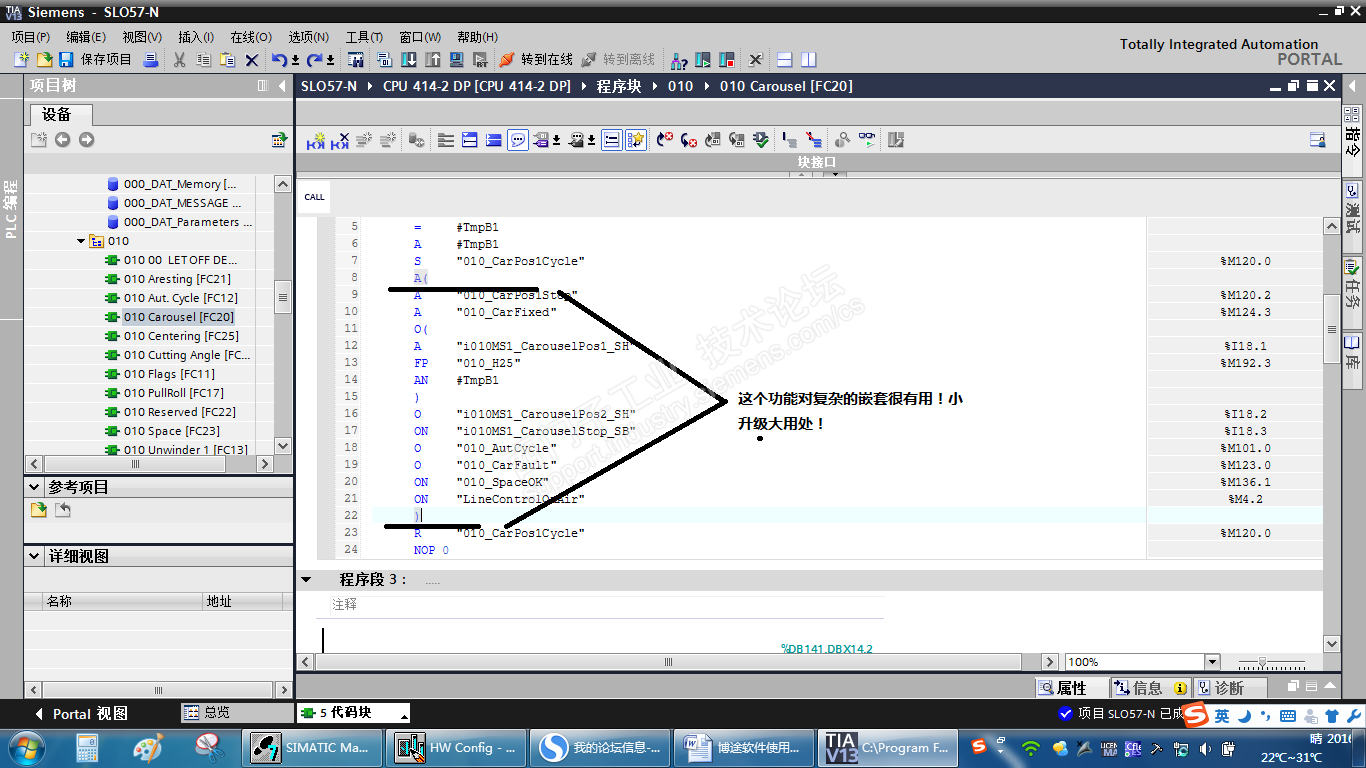
Task: Paste using the clipboard toolbar icon
Action: [228, 60]
